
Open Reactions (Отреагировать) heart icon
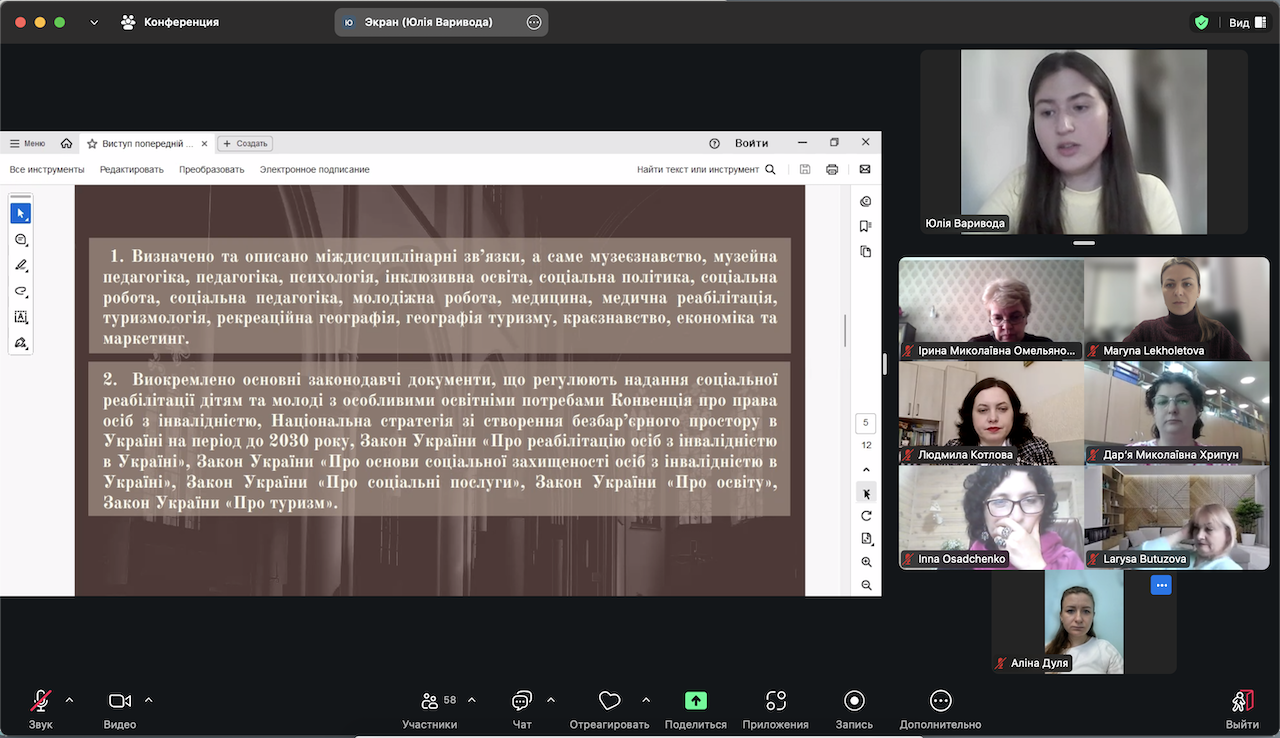click(x=609, y=701)
